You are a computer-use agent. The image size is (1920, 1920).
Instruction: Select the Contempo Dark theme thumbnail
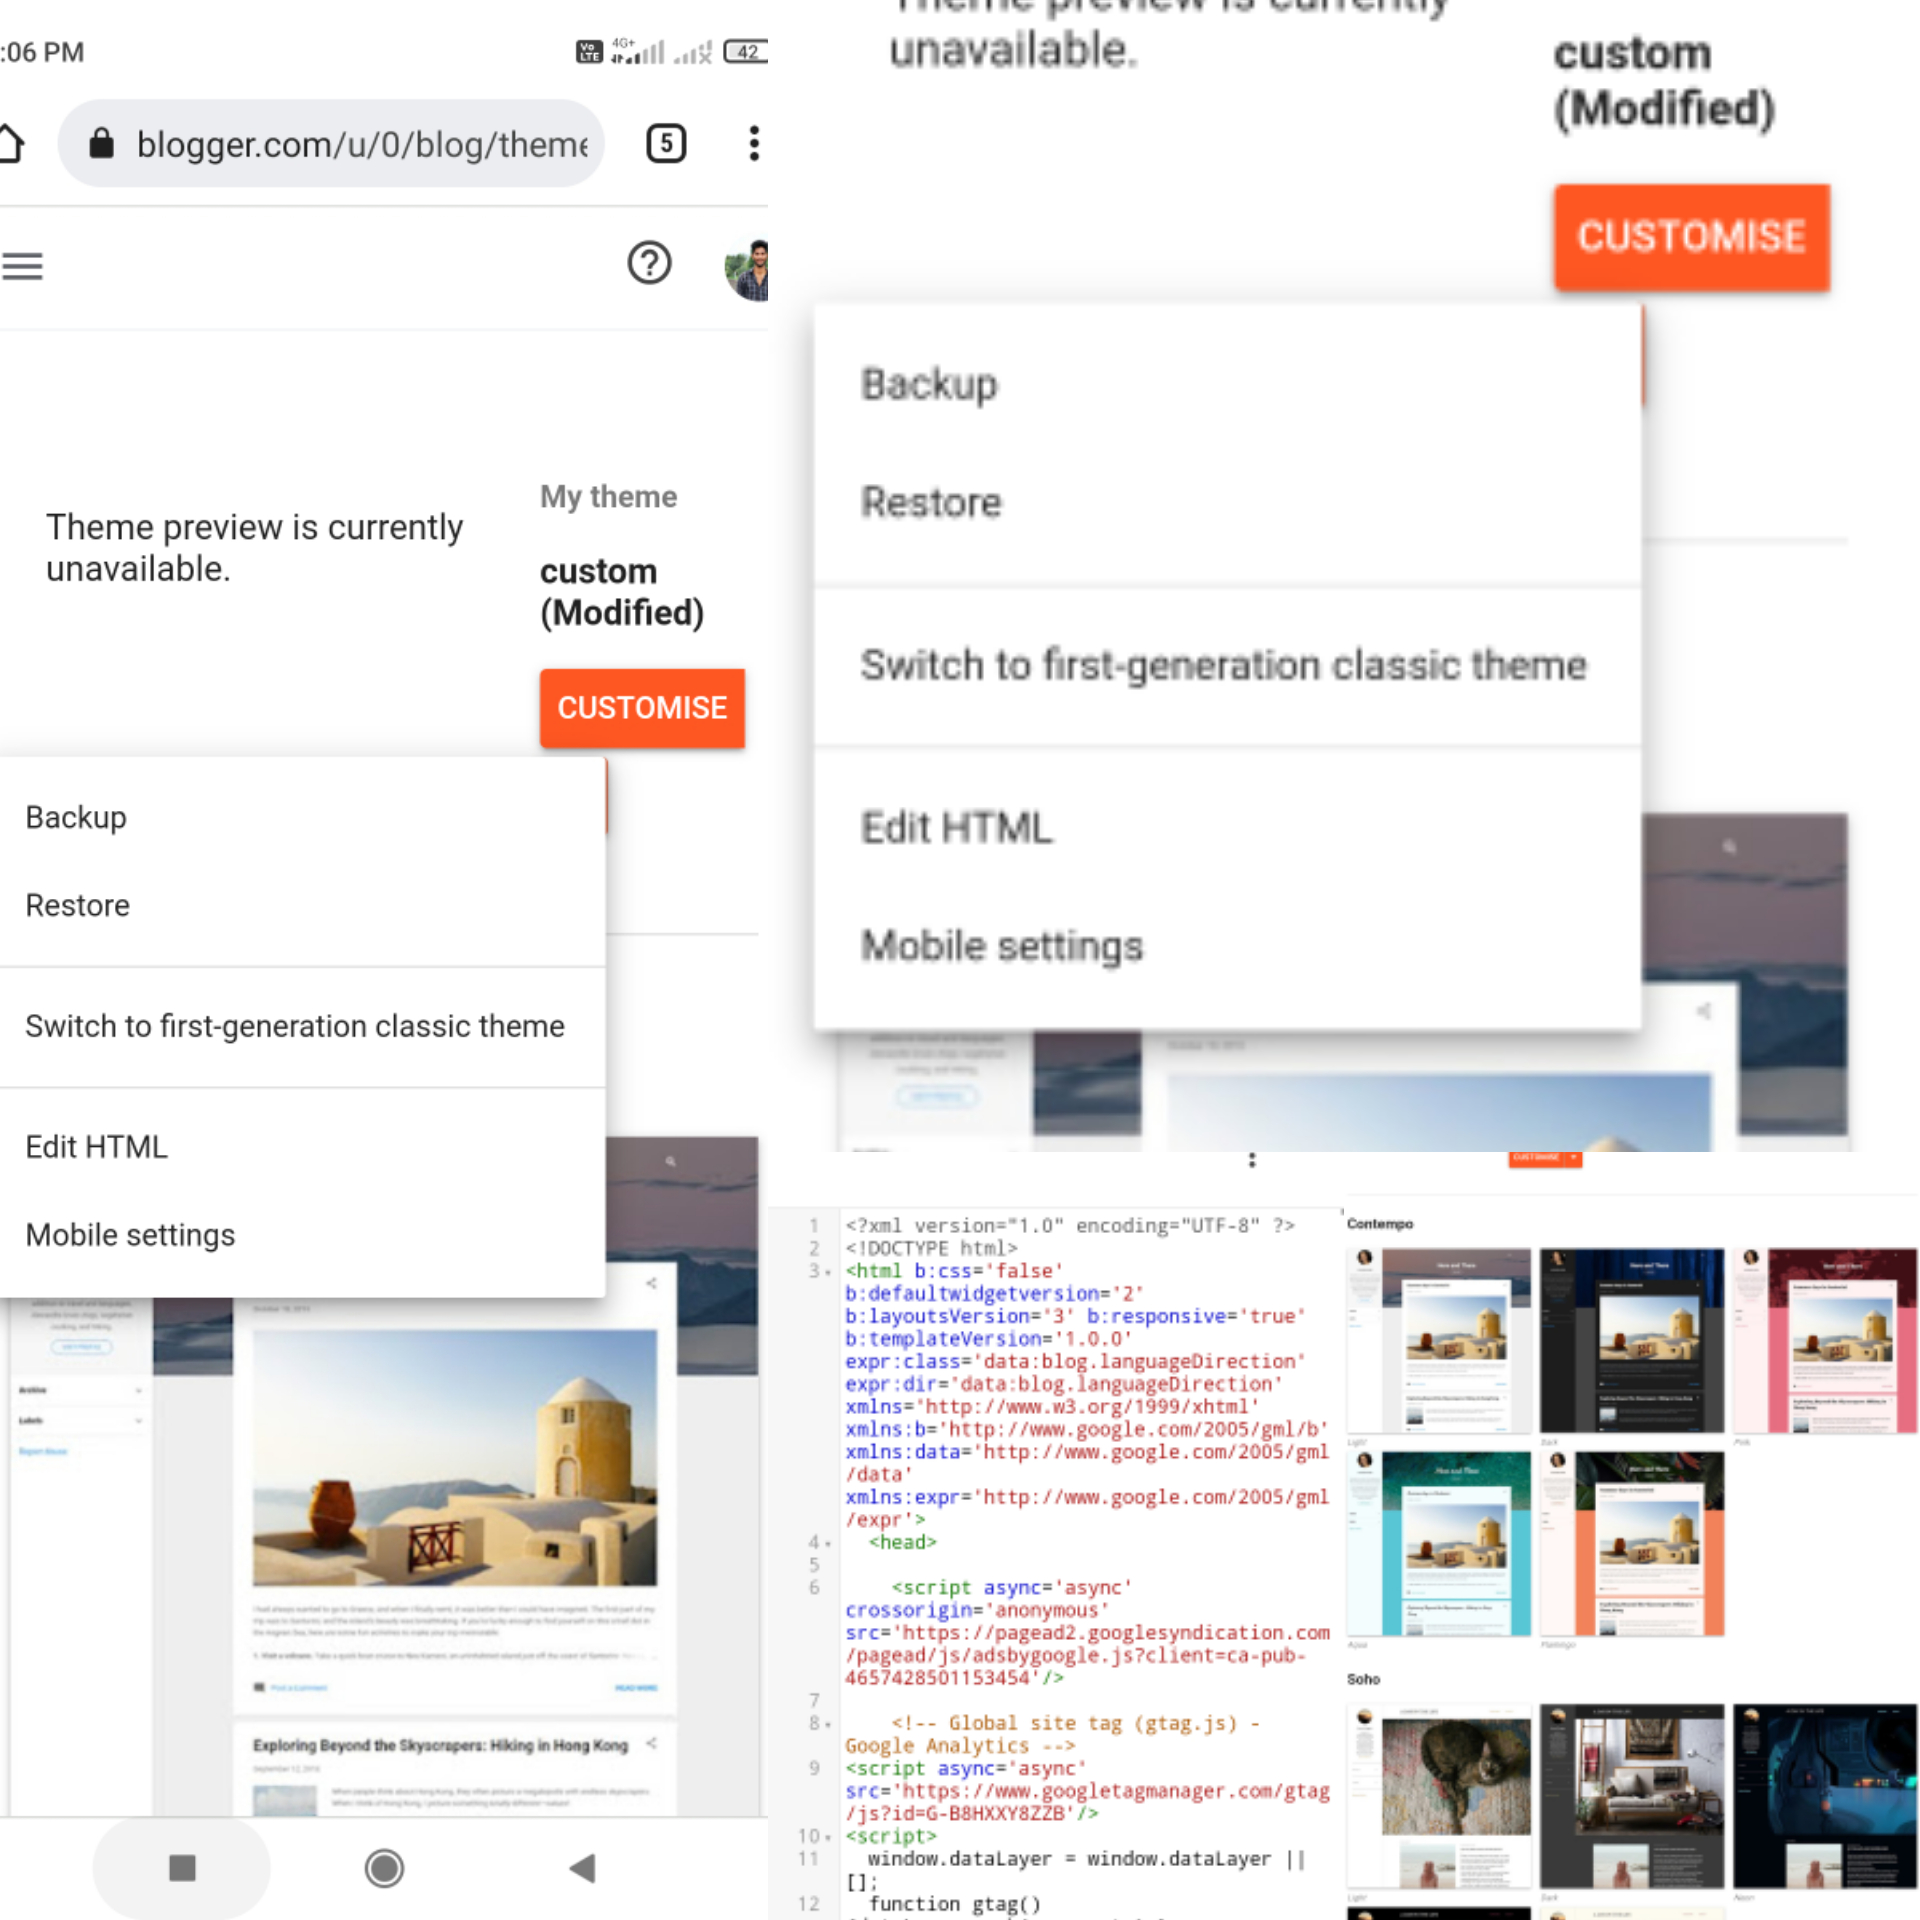point(1632,1340)
